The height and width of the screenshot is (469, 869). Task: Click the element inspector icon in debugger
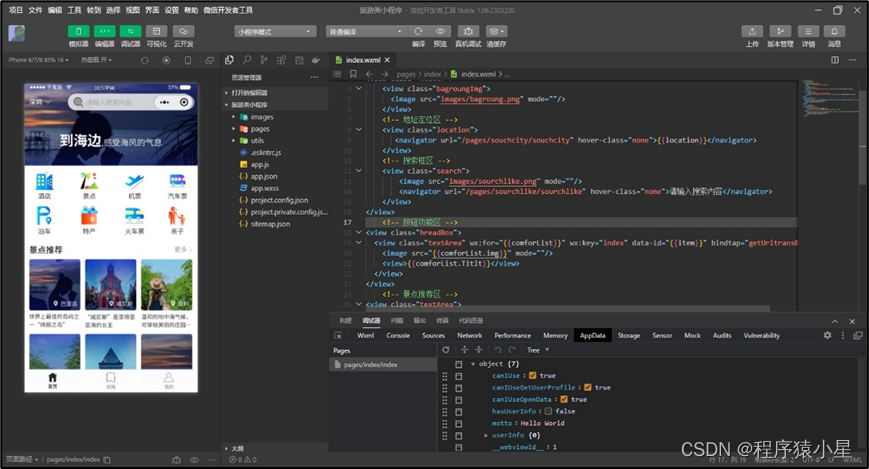[338, 335]
